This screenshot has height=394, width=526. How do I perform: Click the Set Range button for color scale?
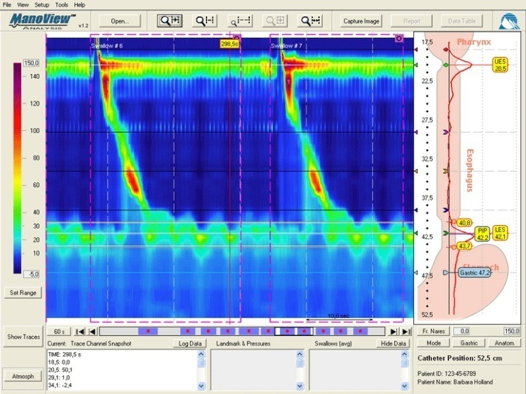pyautogui.click(x=23, y=293)
